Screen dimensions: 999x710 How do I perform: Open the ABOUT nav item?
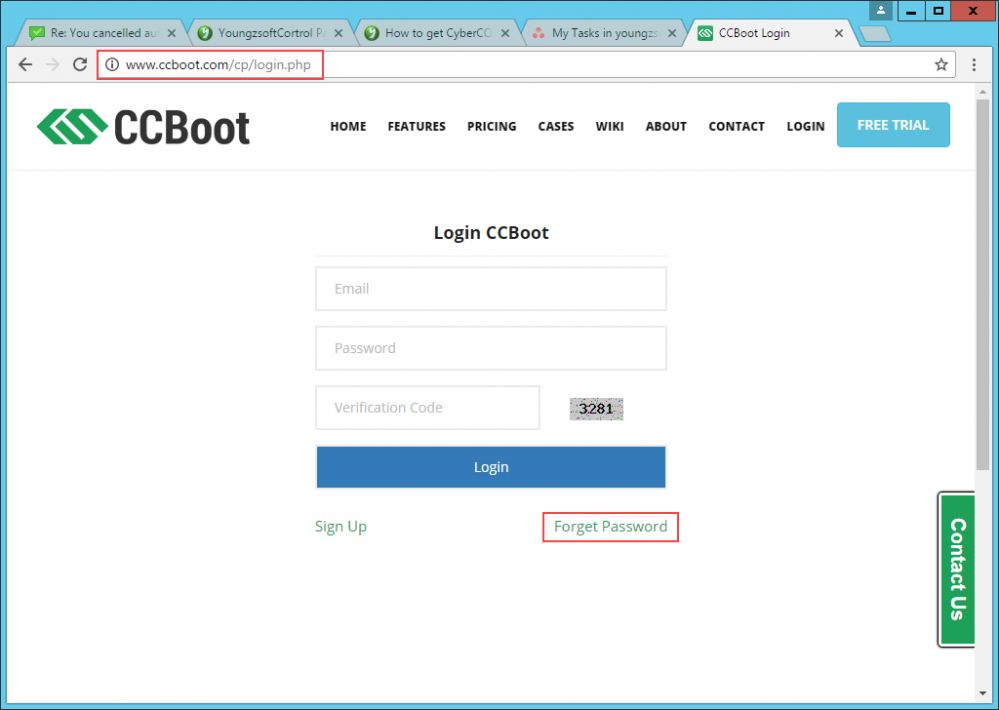(666, 126)
